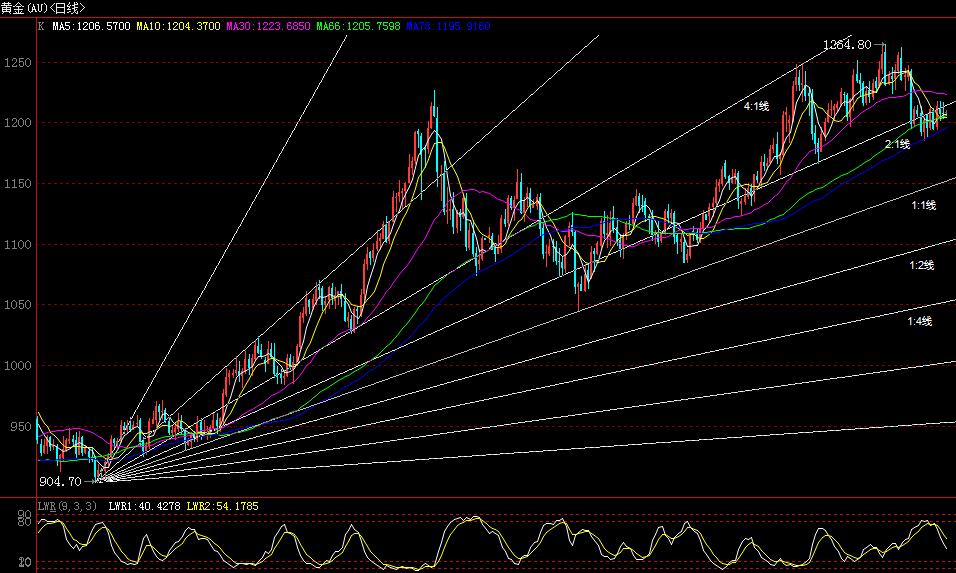Click the 1:2线 Gann line label
The height and width of the screenshot is (573, 956).
920,265
